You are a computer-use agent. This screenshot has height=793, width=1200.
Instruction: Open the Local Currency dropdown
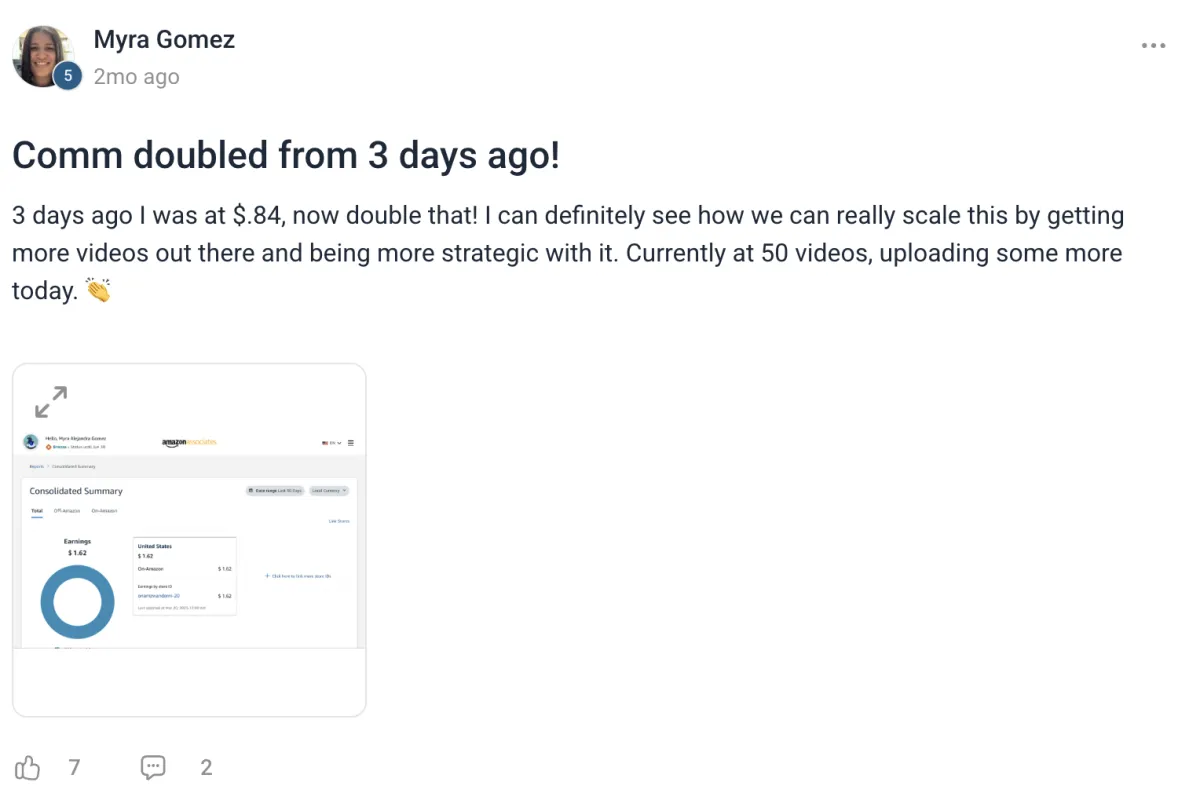pyautogui.click(x=329, y=491)
